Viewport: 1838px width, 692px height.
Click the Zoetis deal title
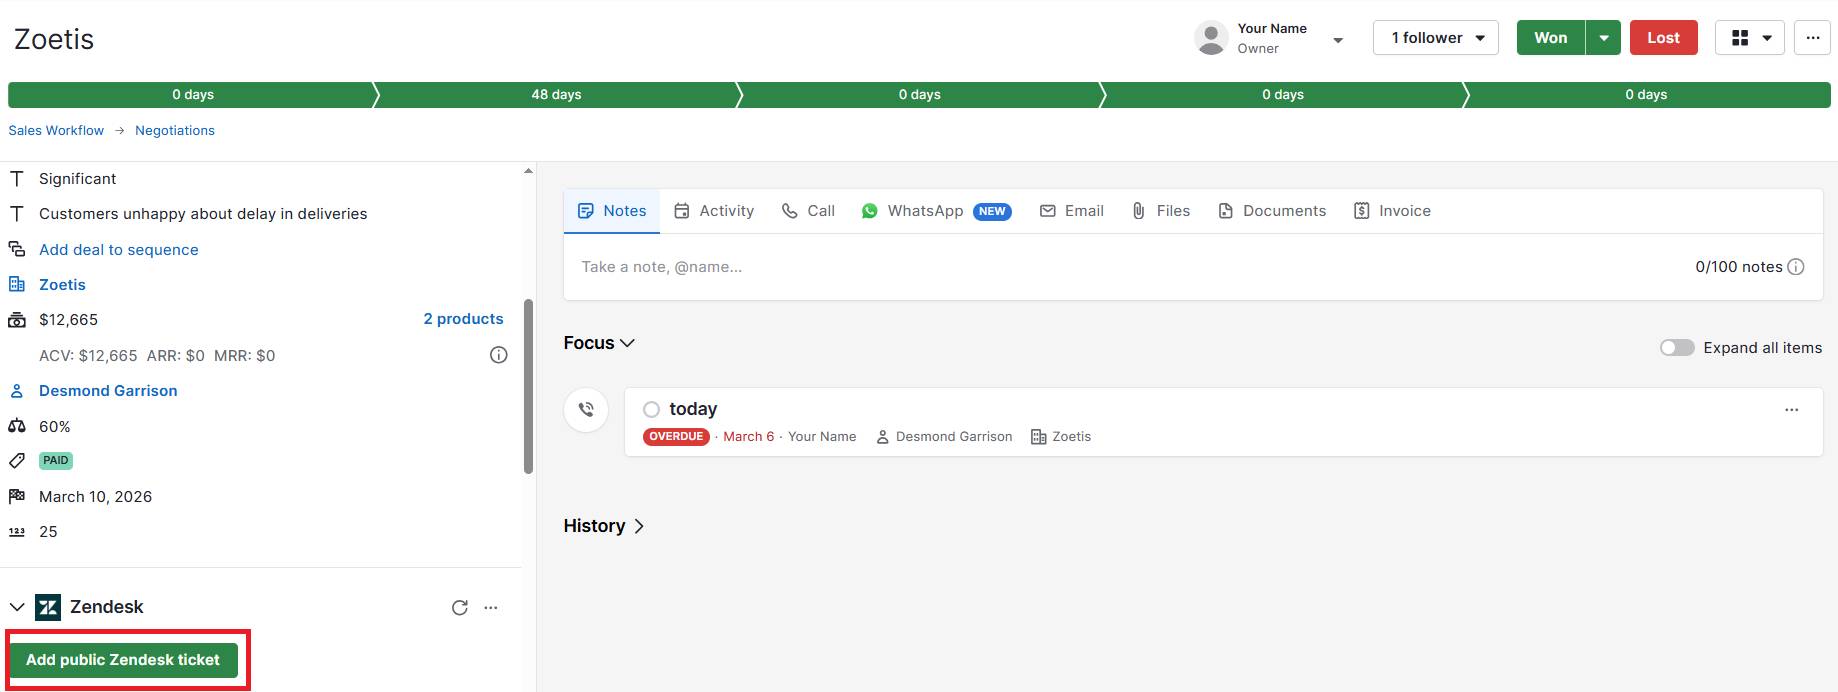tap(54, 39)
